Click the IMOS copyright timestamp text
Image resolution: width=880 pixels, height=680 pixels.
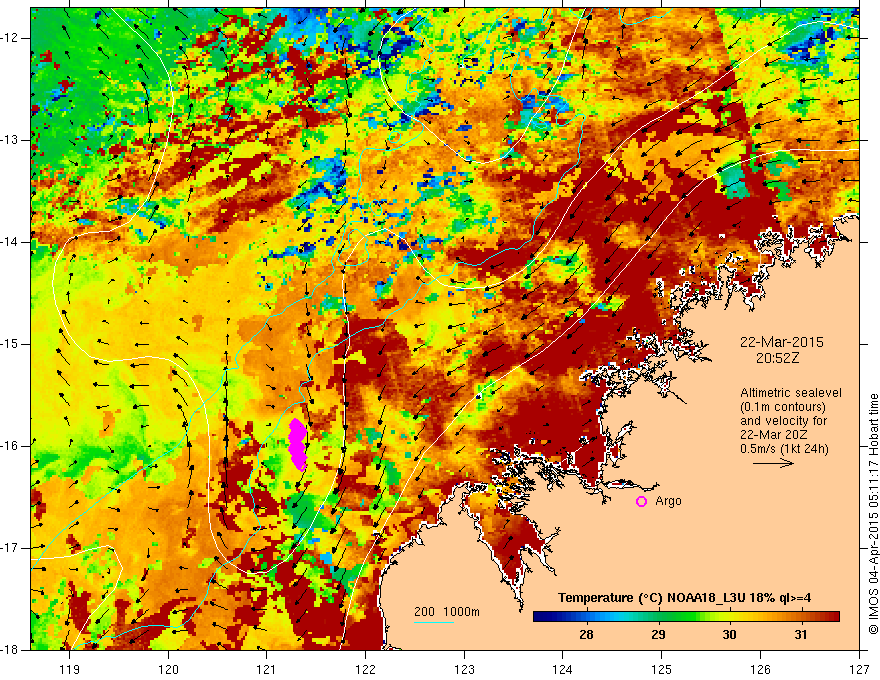(873, 513)
